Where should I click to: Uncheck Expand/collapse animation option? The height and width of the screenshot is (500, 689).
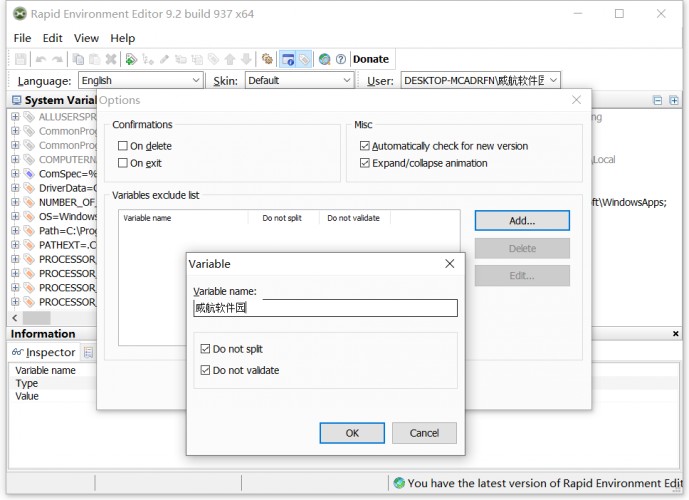pos(364,163)
